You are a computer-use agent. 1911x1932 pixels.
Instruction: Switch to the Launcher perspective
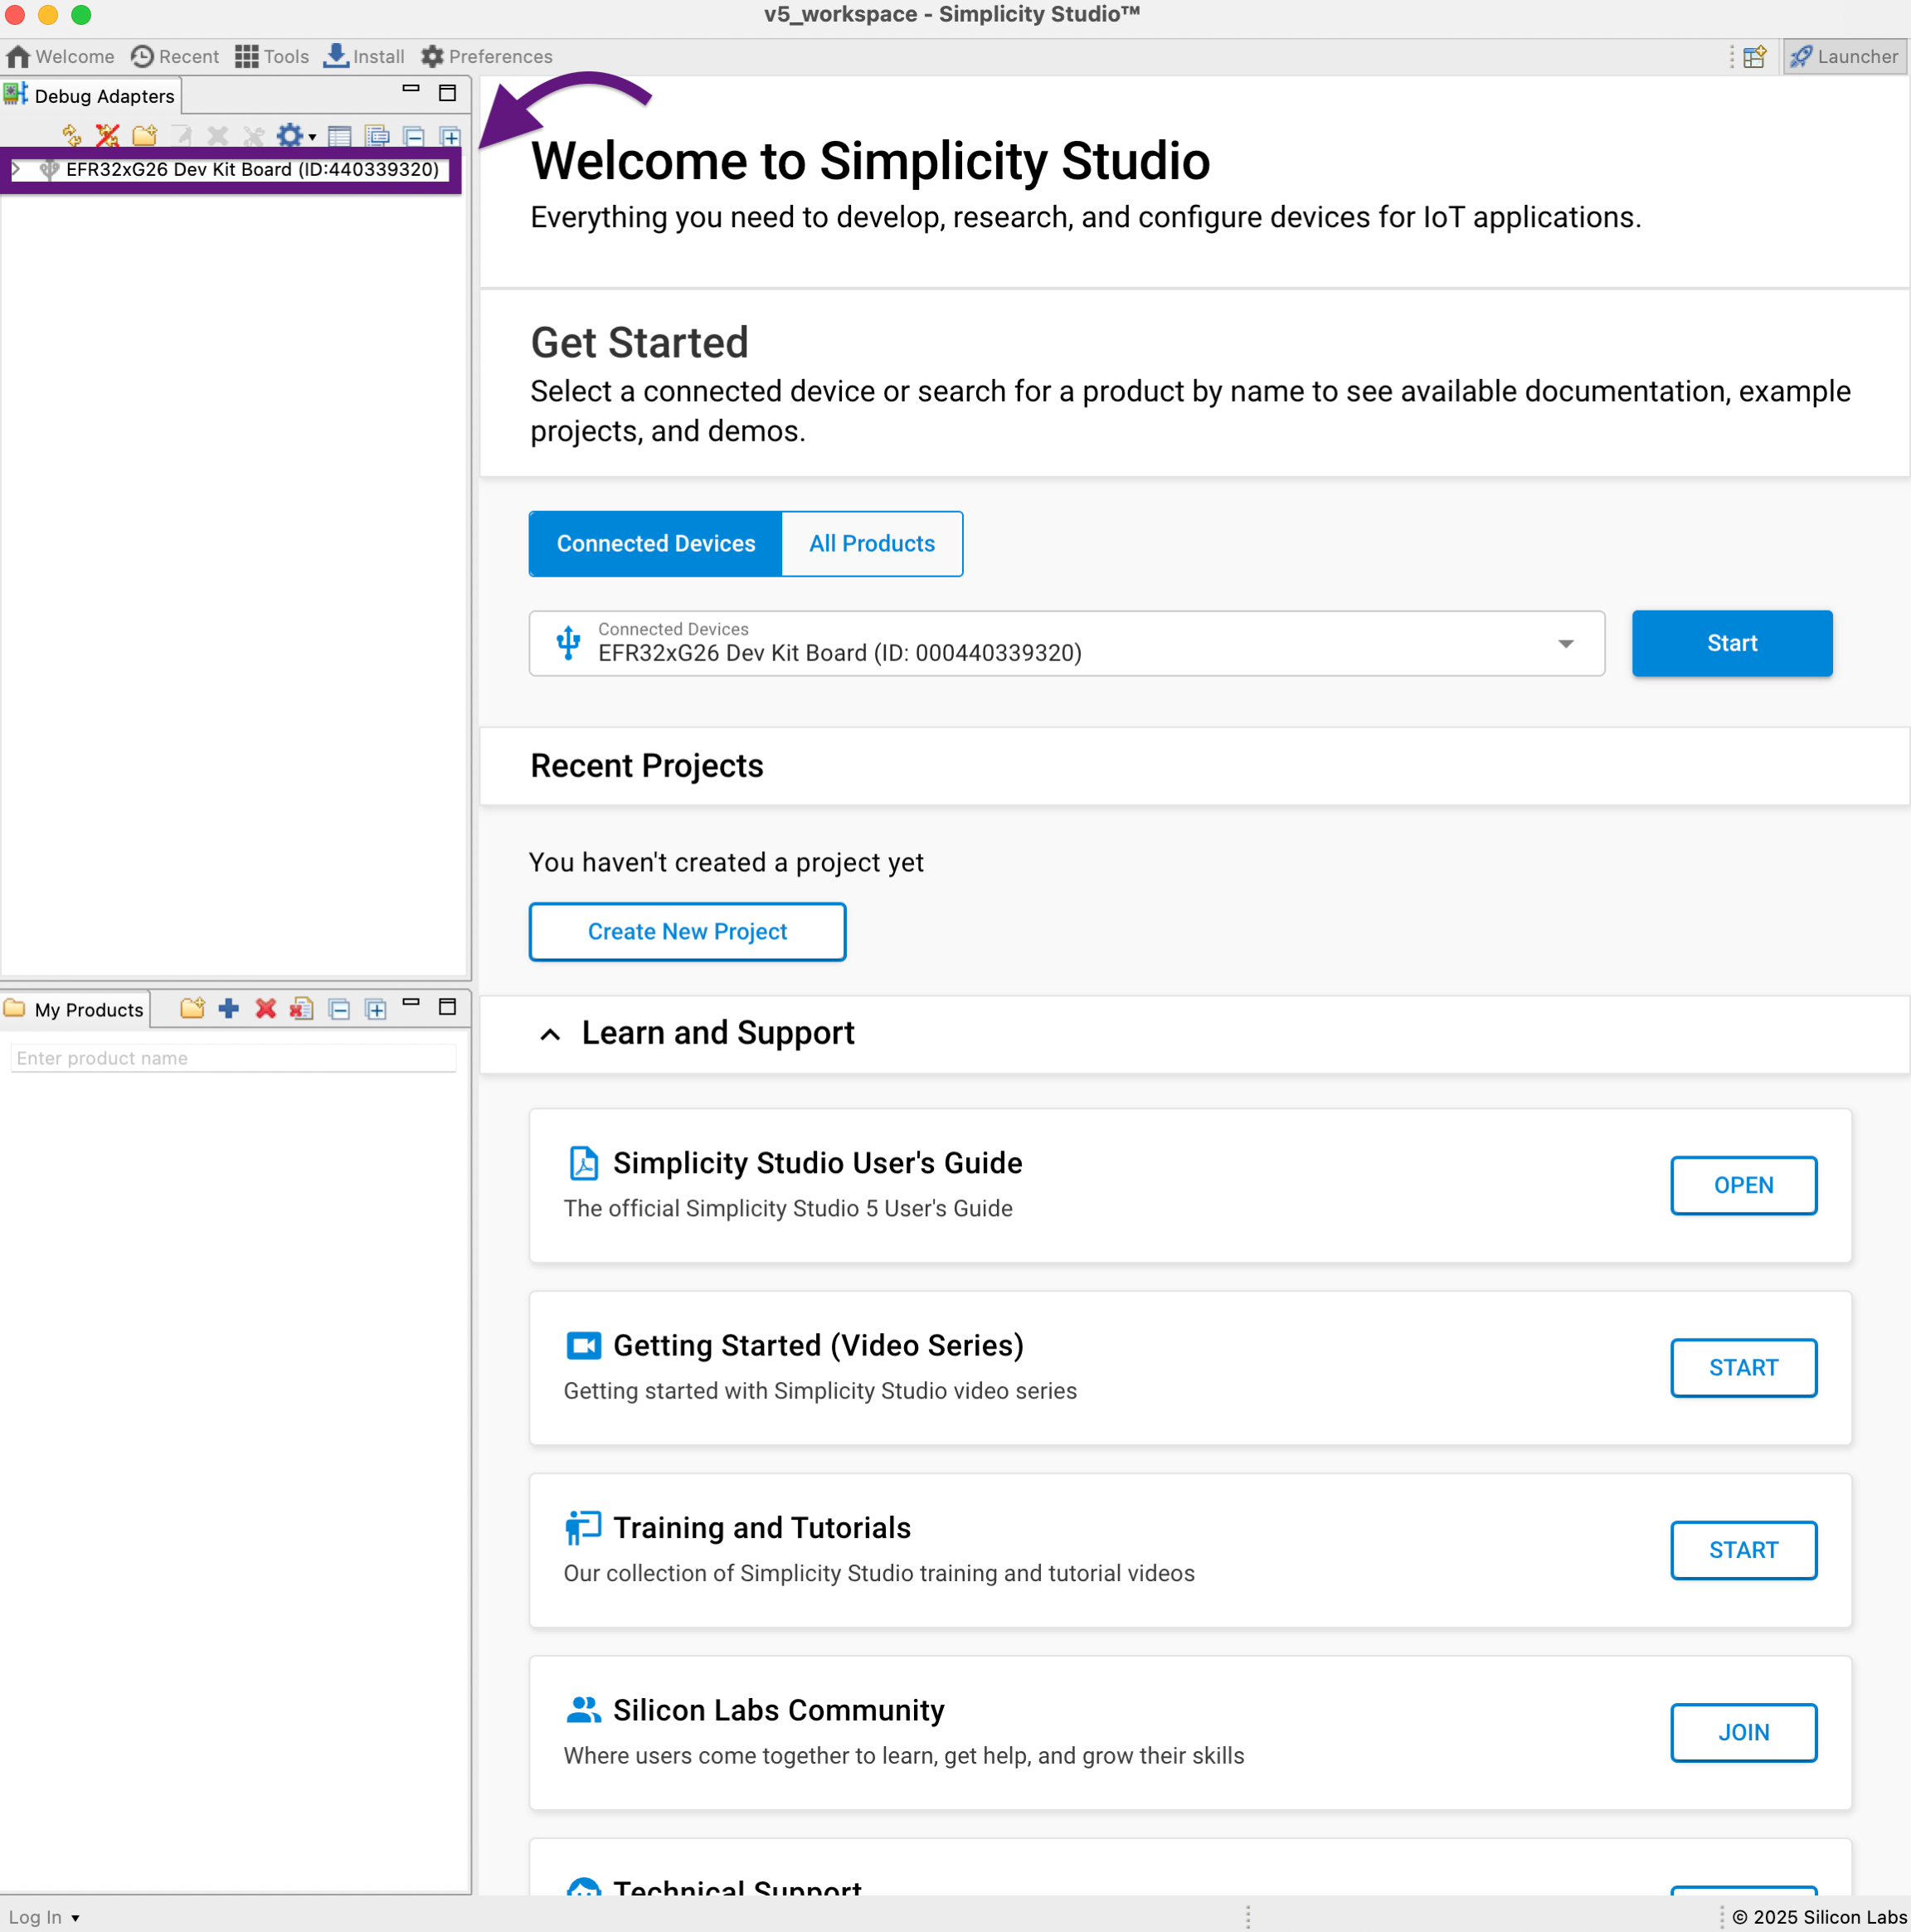[1845, 57]
